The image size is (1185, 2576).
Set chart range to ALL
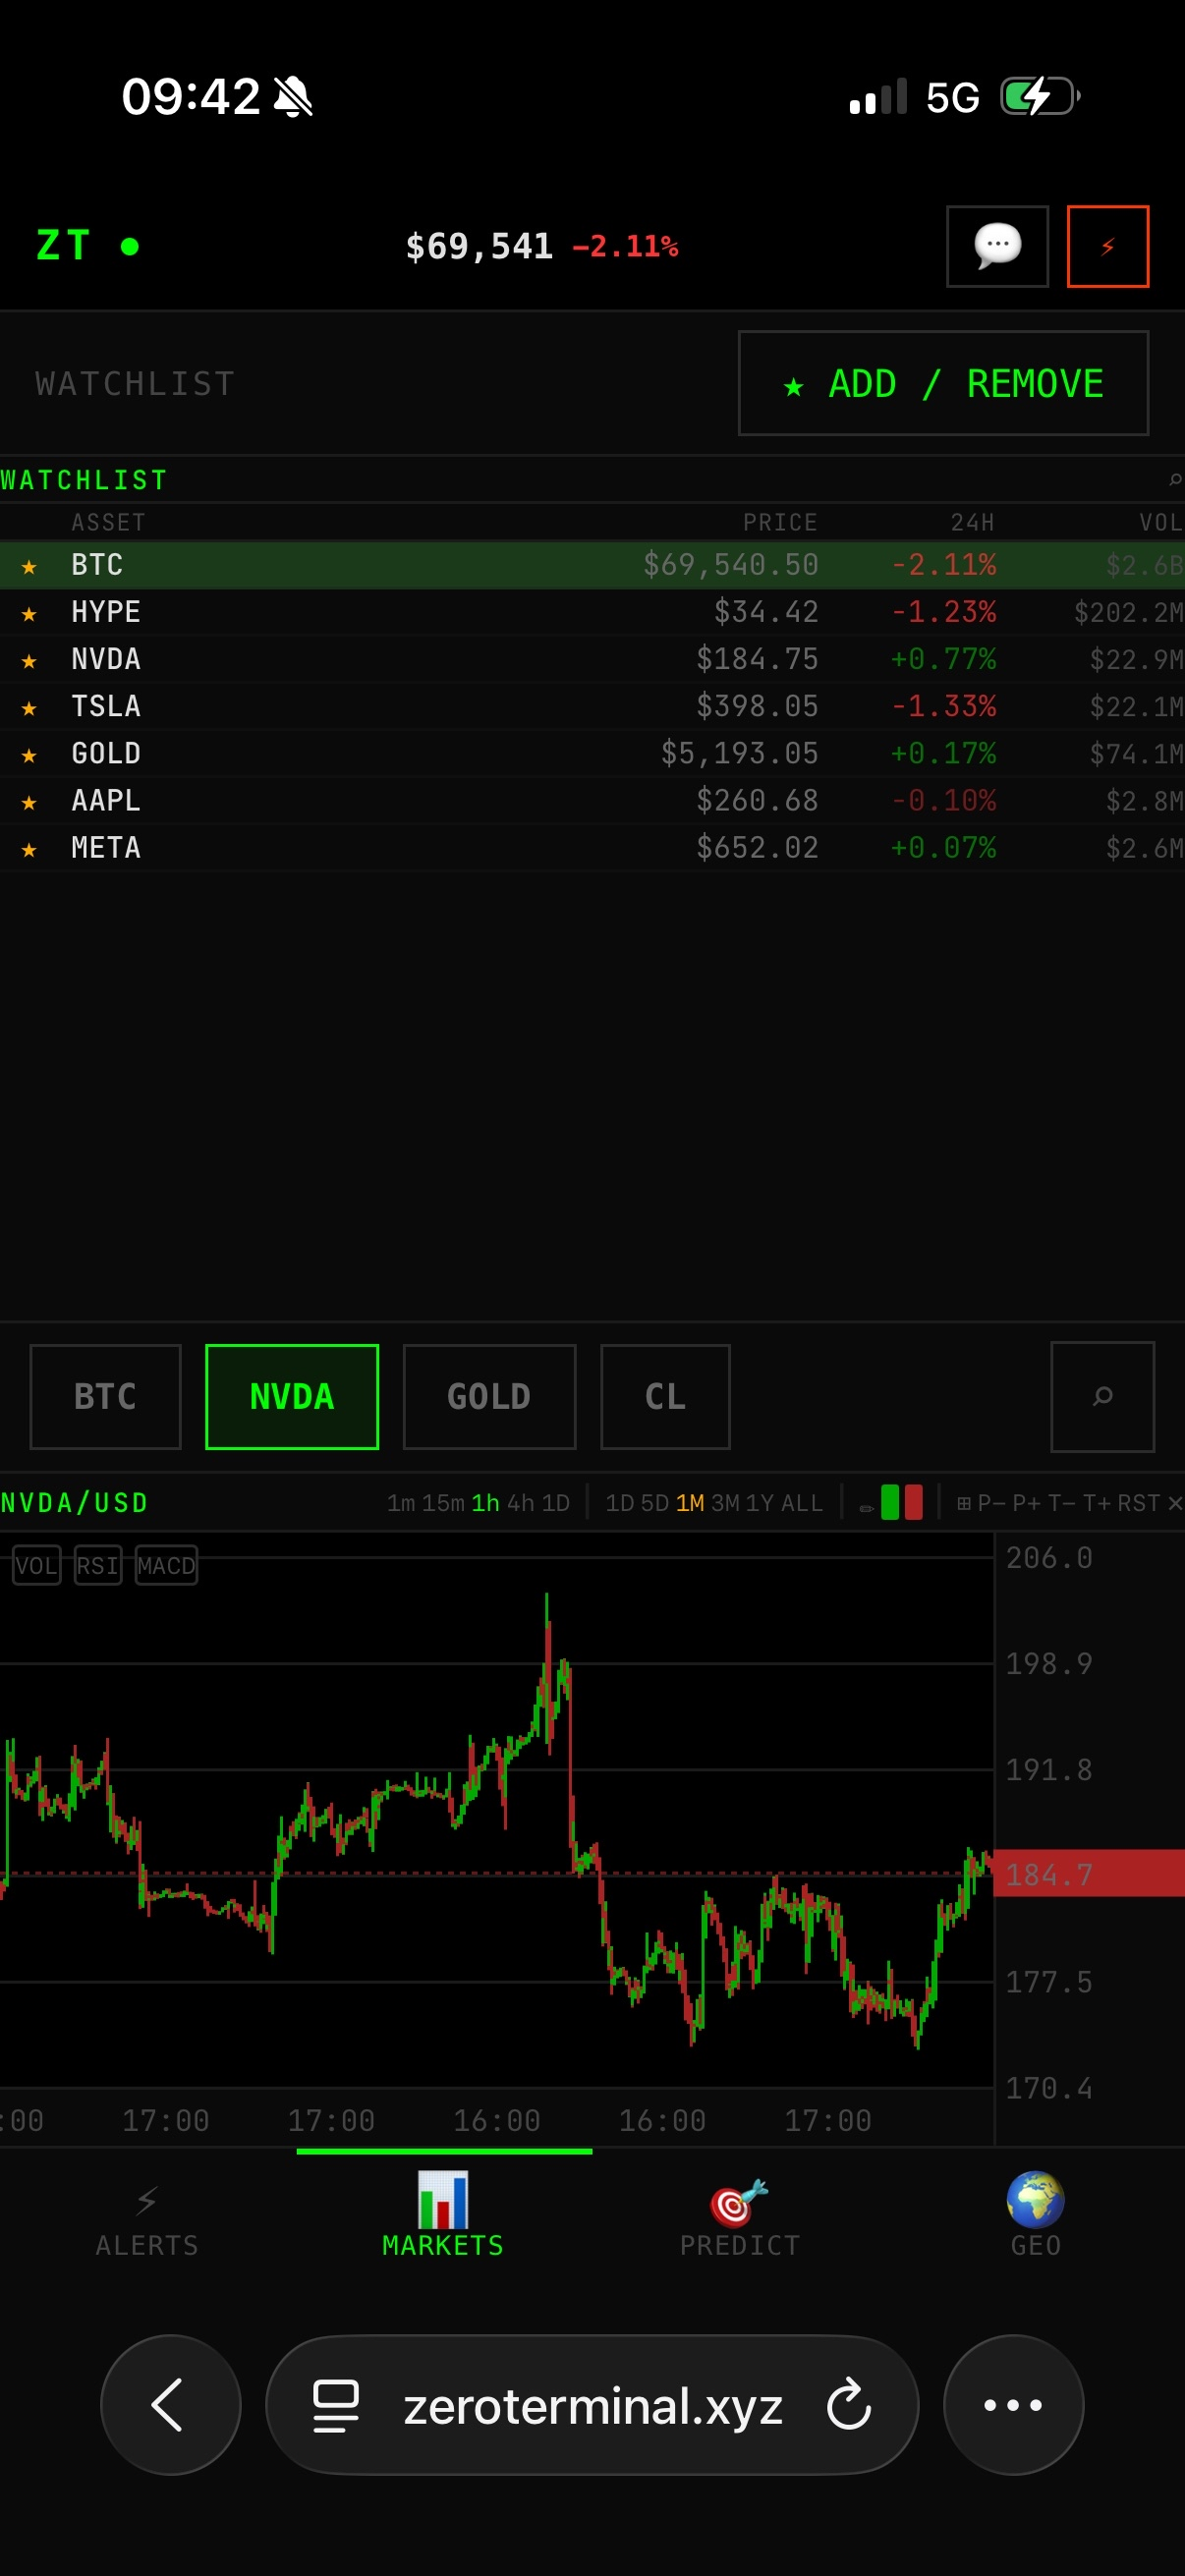(x=802, y=1503)
